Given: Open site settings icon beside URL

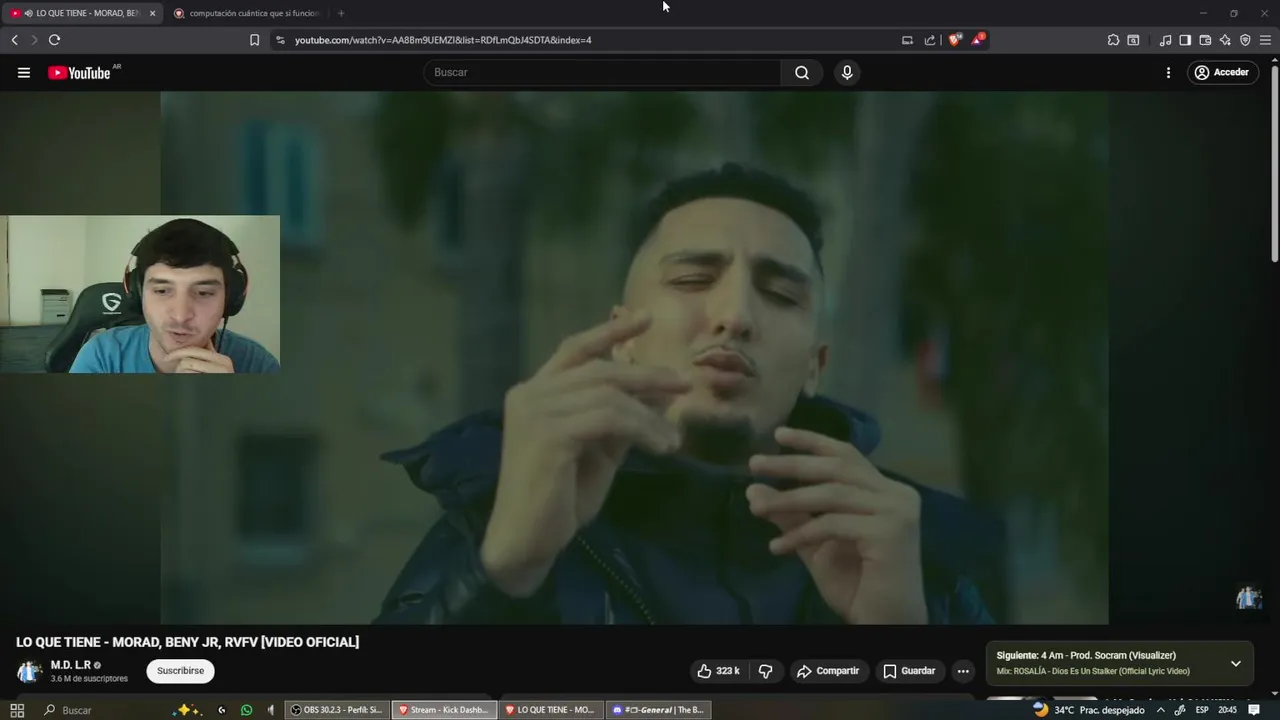Looking at the screenshot, I should pos(280,40).
